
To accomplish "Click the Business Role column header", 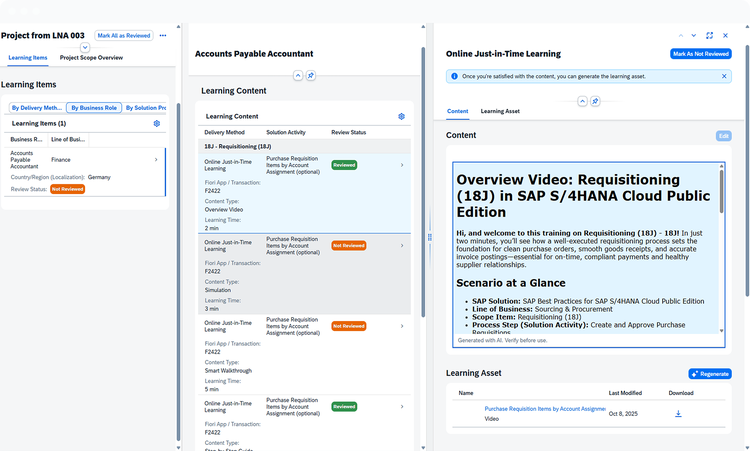I will pyautogui.click(x=26, y=140).
